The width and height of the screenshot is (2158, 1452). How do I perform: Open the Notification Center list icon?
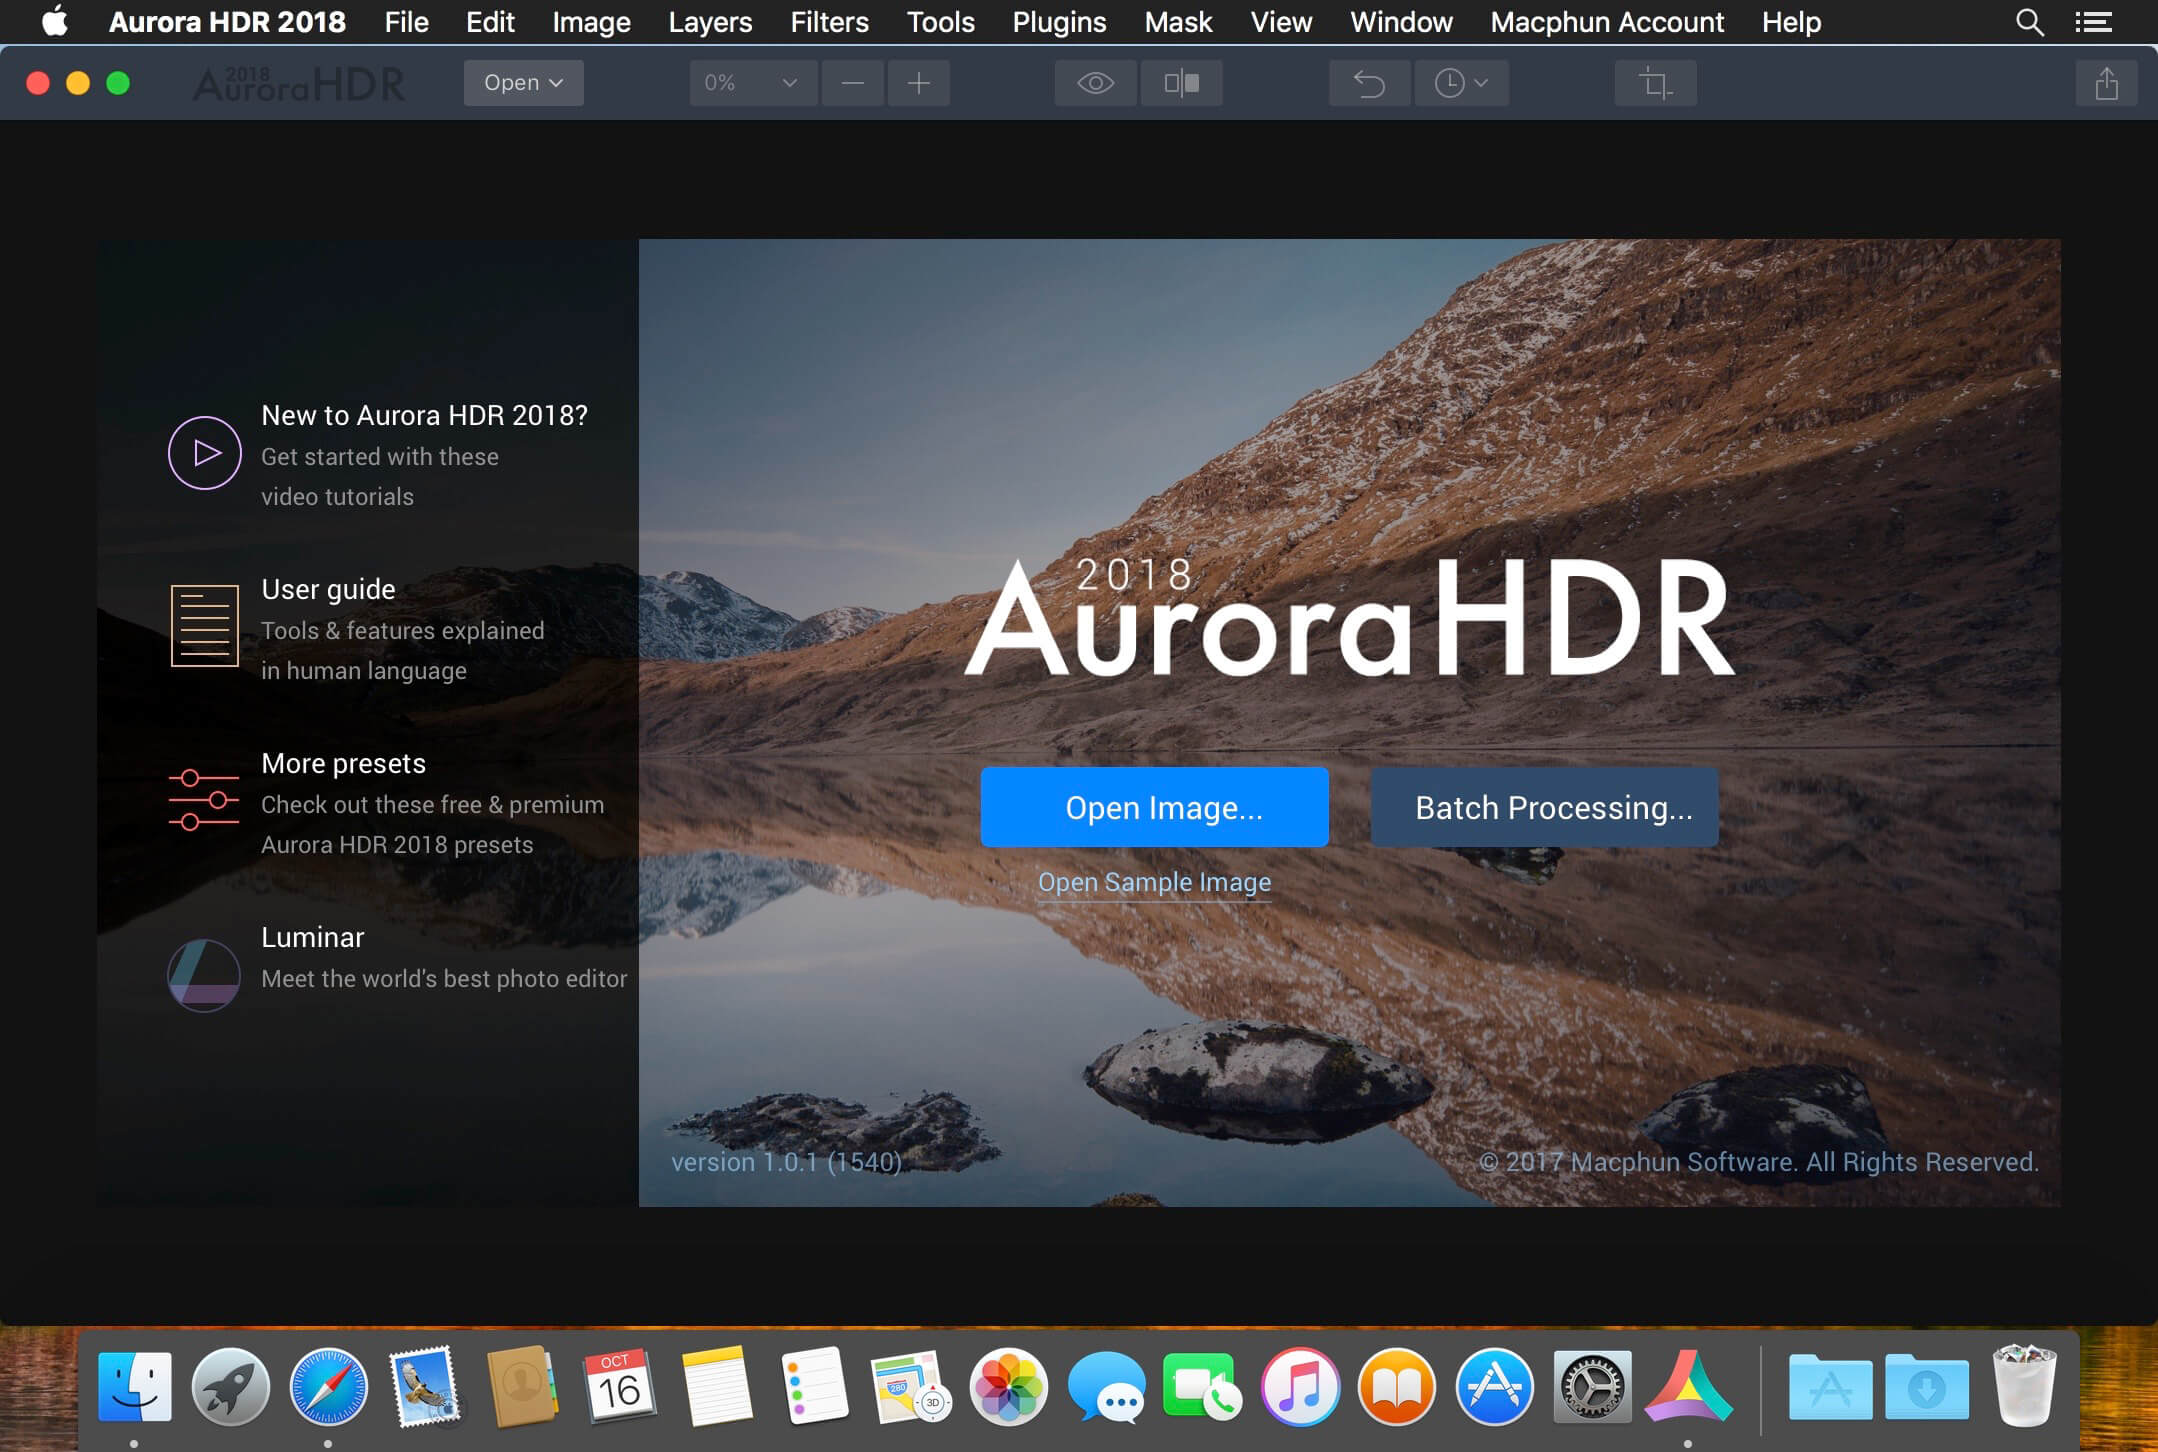(2093, 22)
